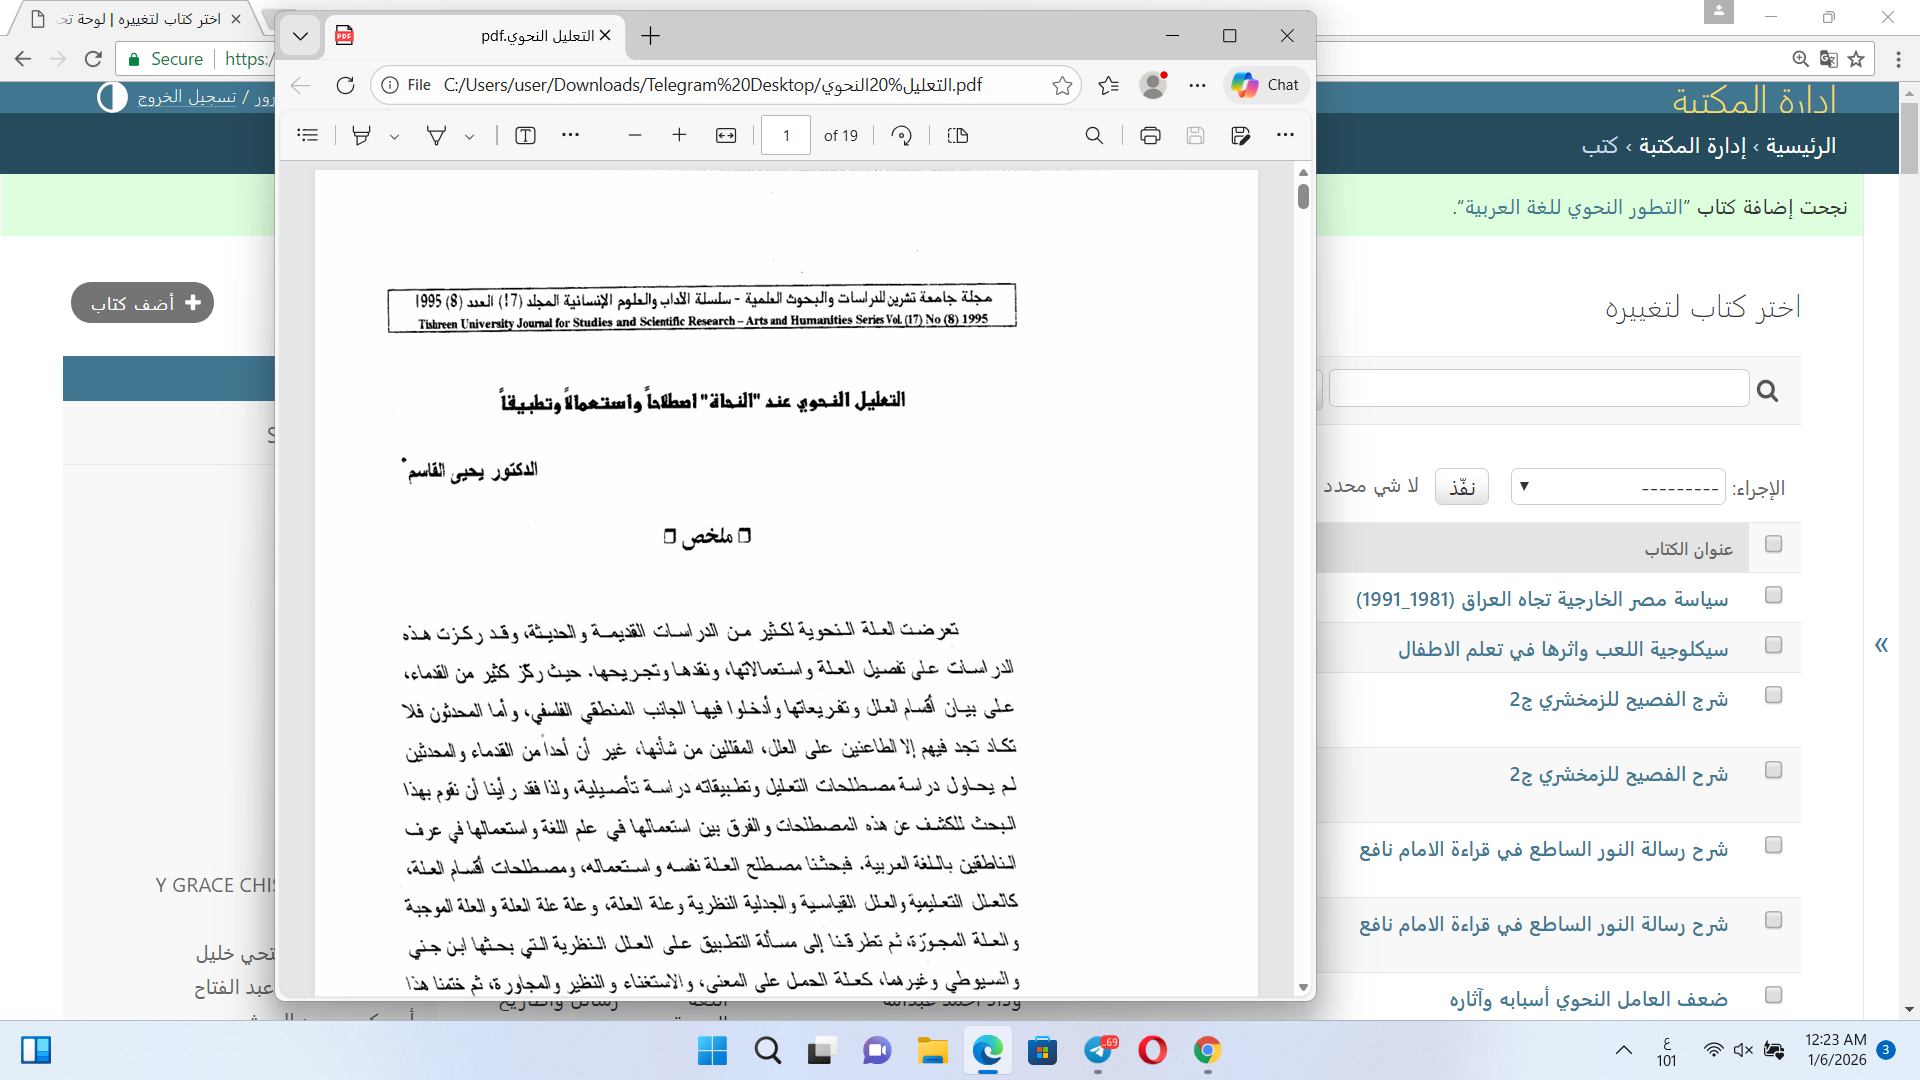Click the book search magnifier icon
This screenshot has width=1920, height=1080.
coord(1768,391)
